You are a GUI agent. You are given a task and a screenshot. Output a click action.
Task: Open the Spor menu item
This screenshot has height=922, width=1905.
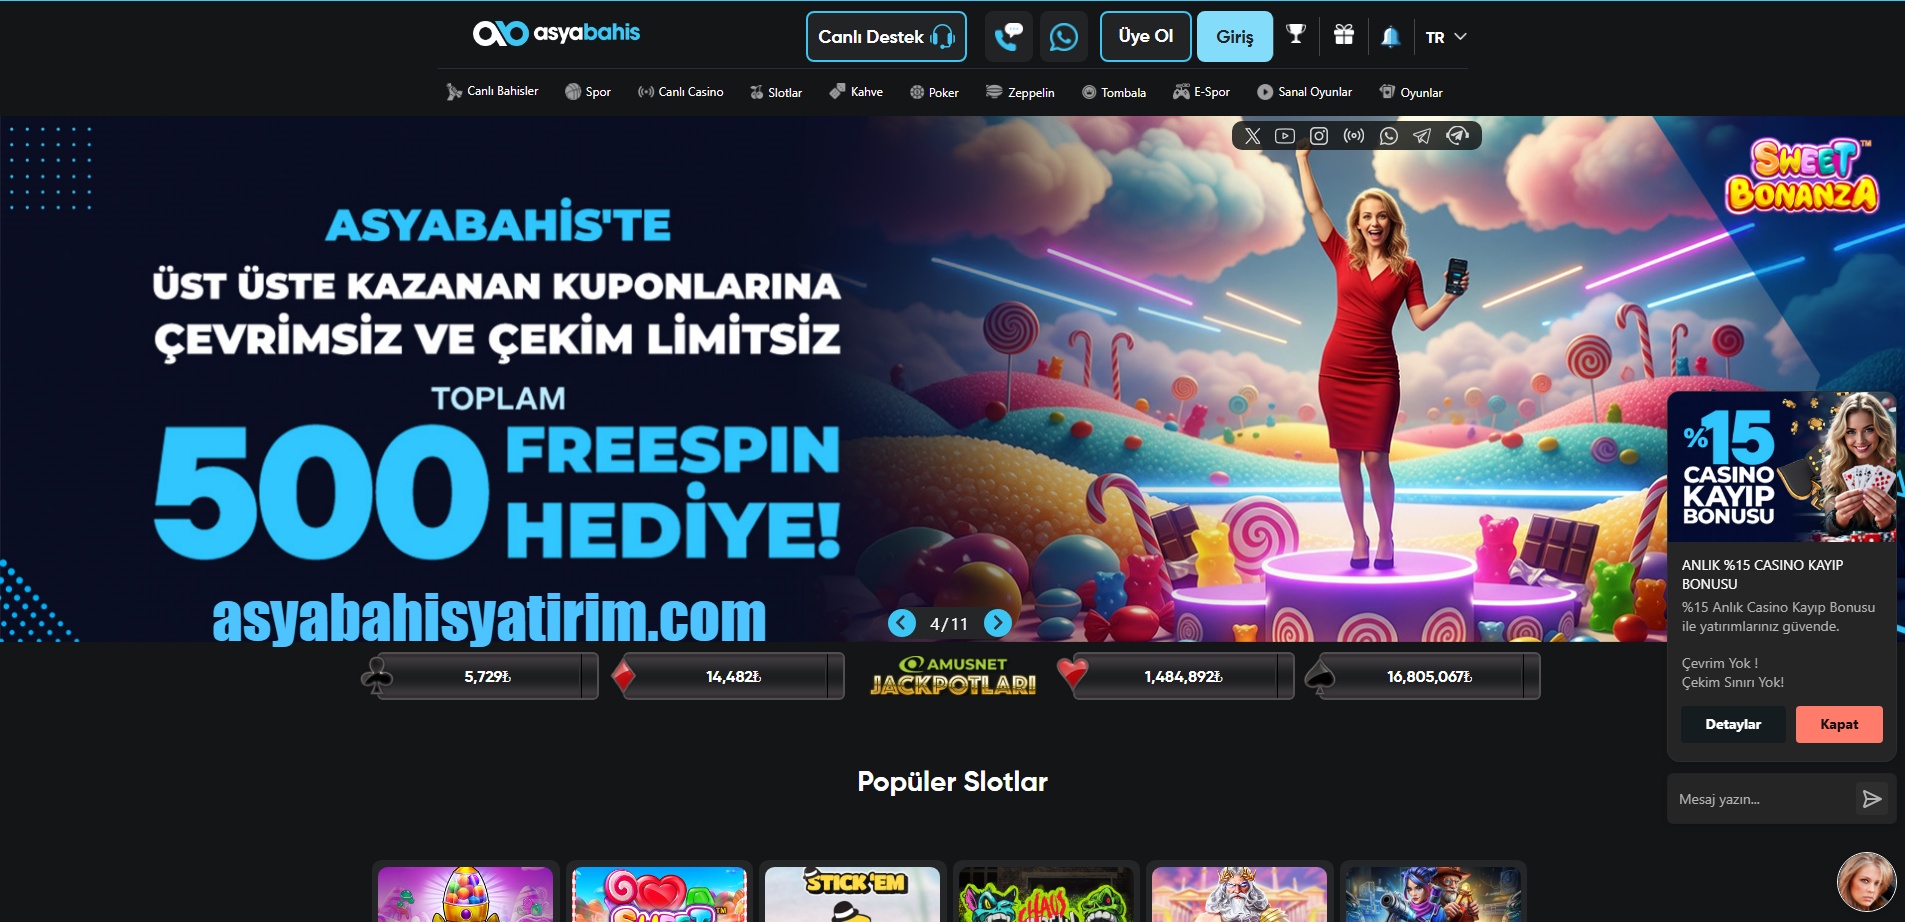point(588,92)
